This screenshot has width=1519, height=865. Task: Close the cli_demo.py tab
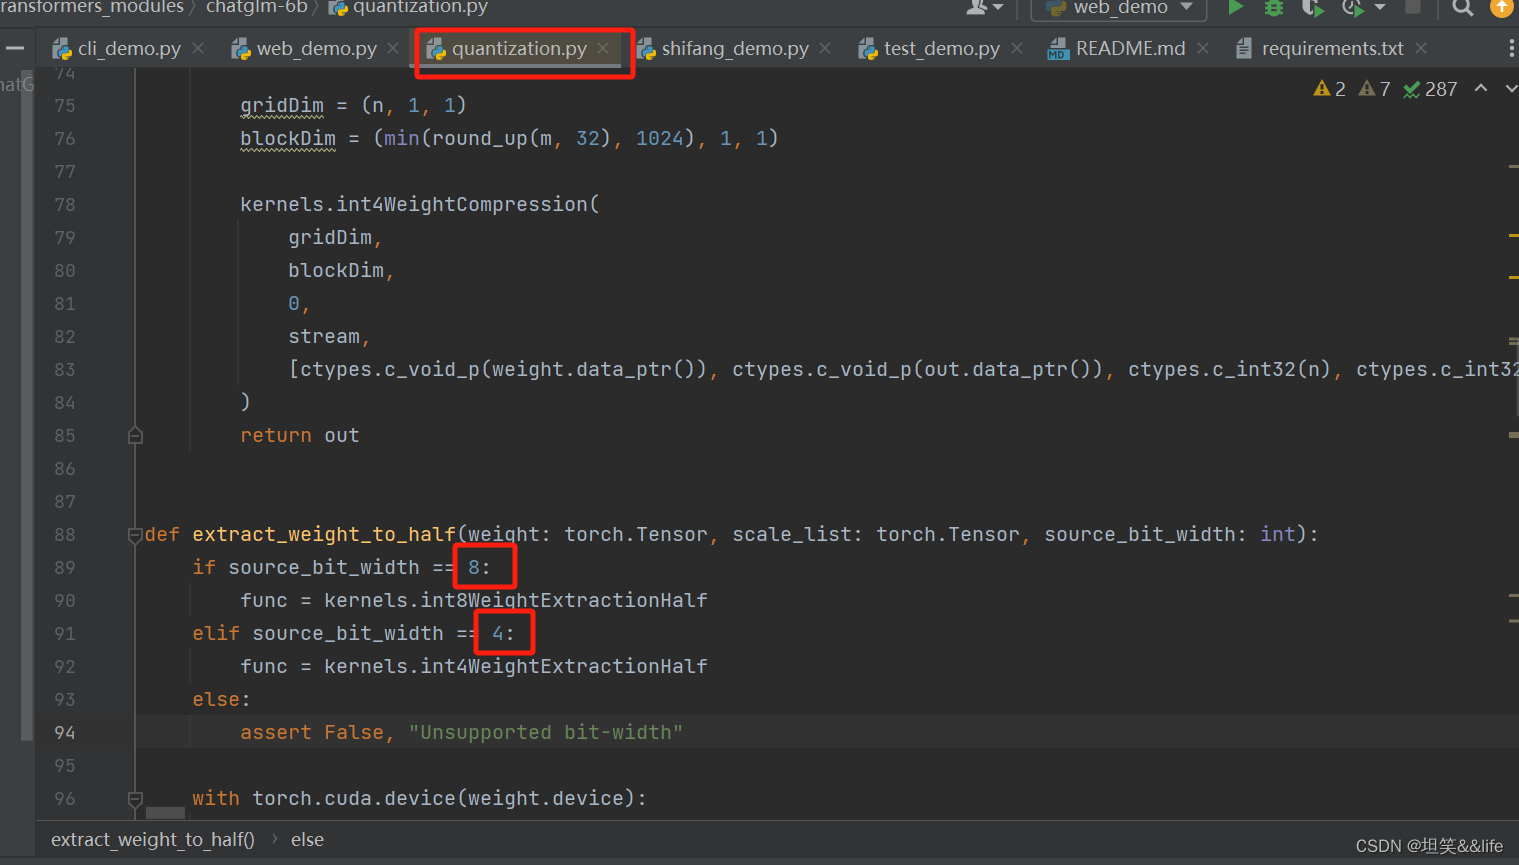pyautogui.click(x=198, y=48)
